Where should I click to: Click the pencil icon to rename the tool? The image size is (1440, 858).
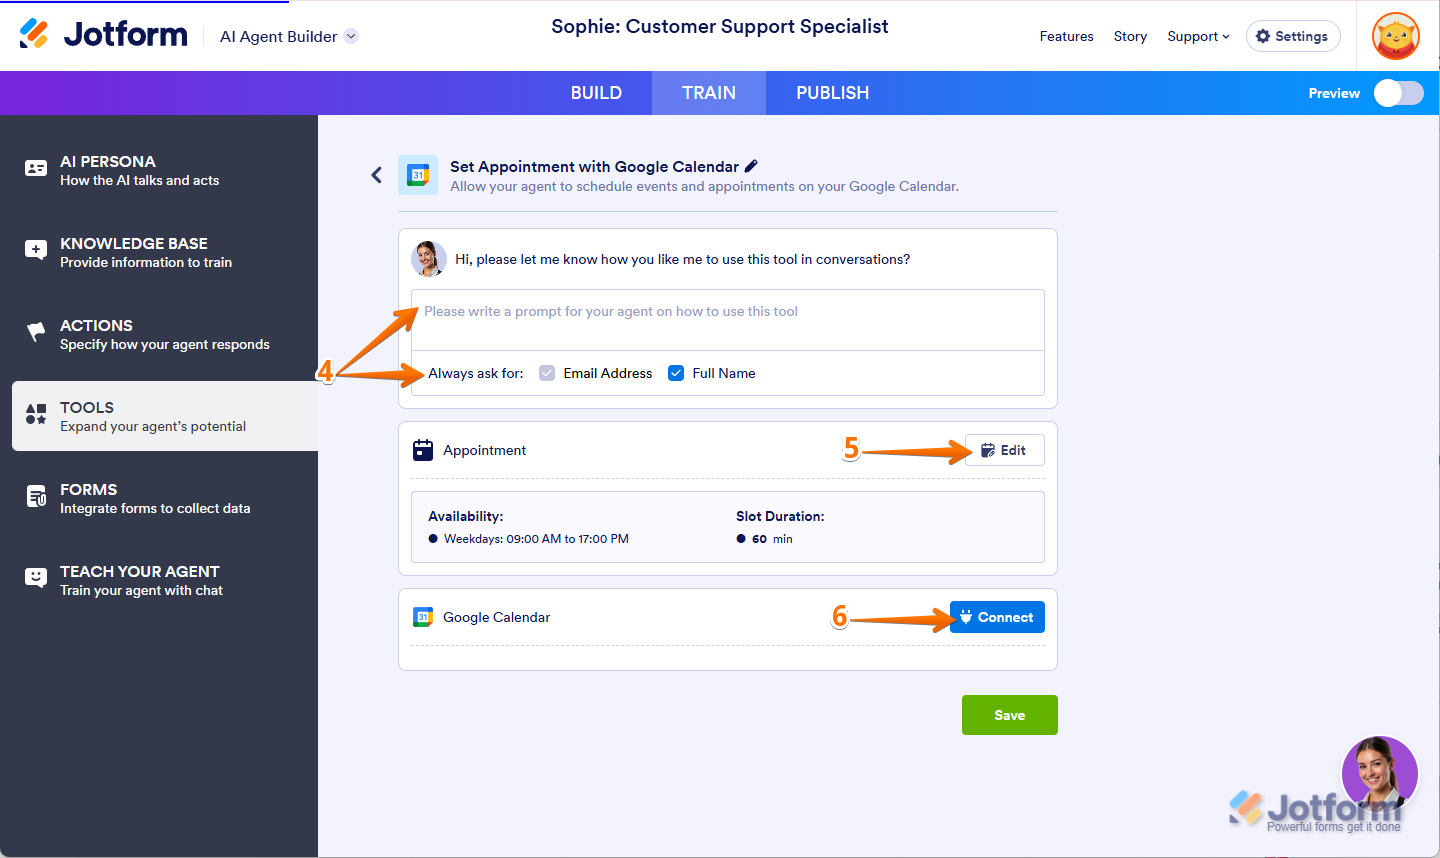[752, 166]
